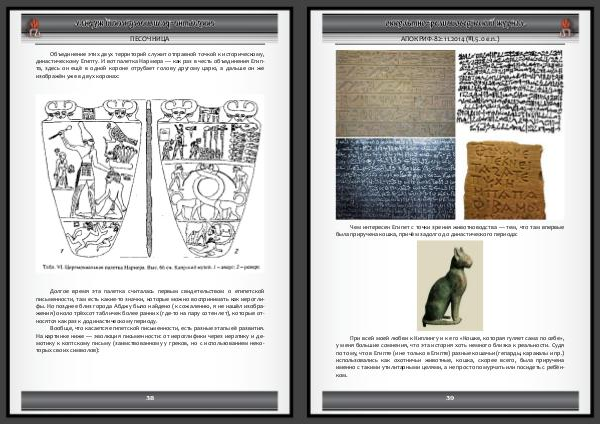Open the black handwritten hieratic script image
The width and height of the screenshot is (600, 424).
(508, 90)
